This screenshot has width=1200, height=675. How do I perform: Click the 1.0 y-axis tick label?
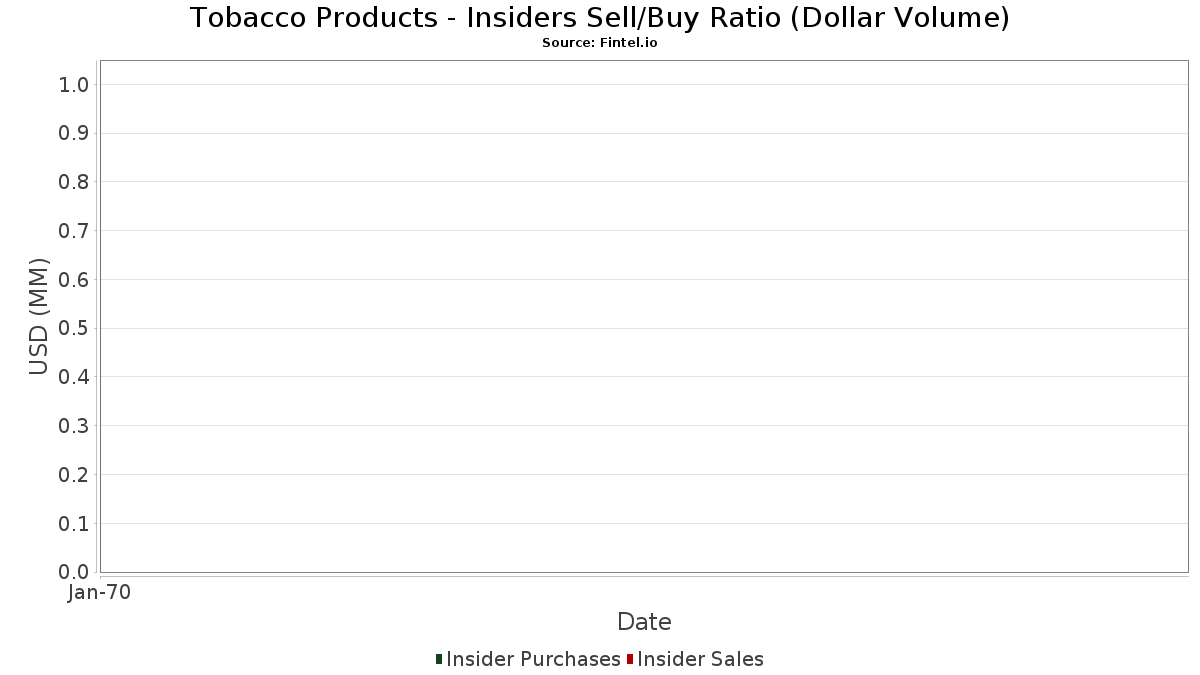pyautogui.click(x=75, y=85)
